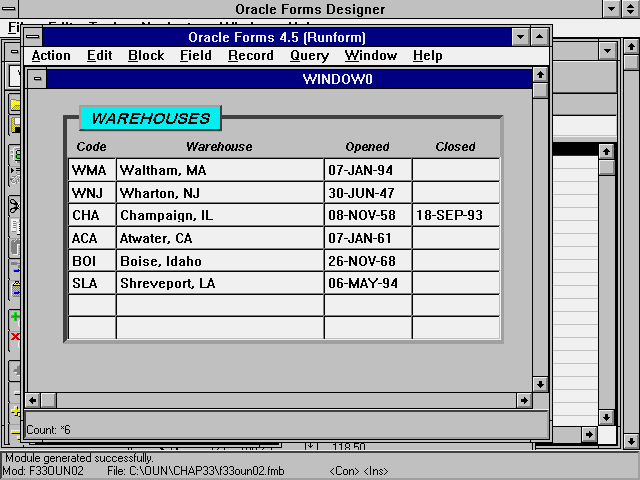The width and height of the screenshot is (640, 480).
Task: Open the Block menu
Action: [146, 56]
